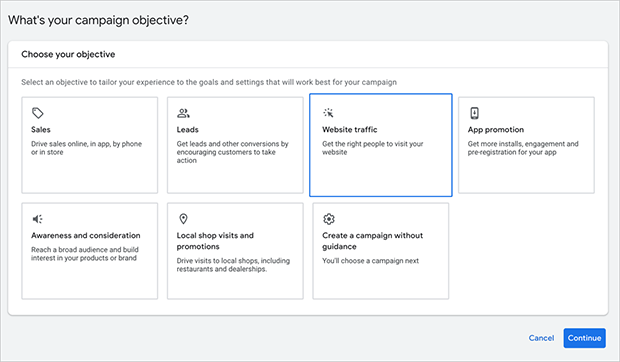620x362 pixels.
Task: Click the Leads people icon
Action: click(x=183, y=113)
